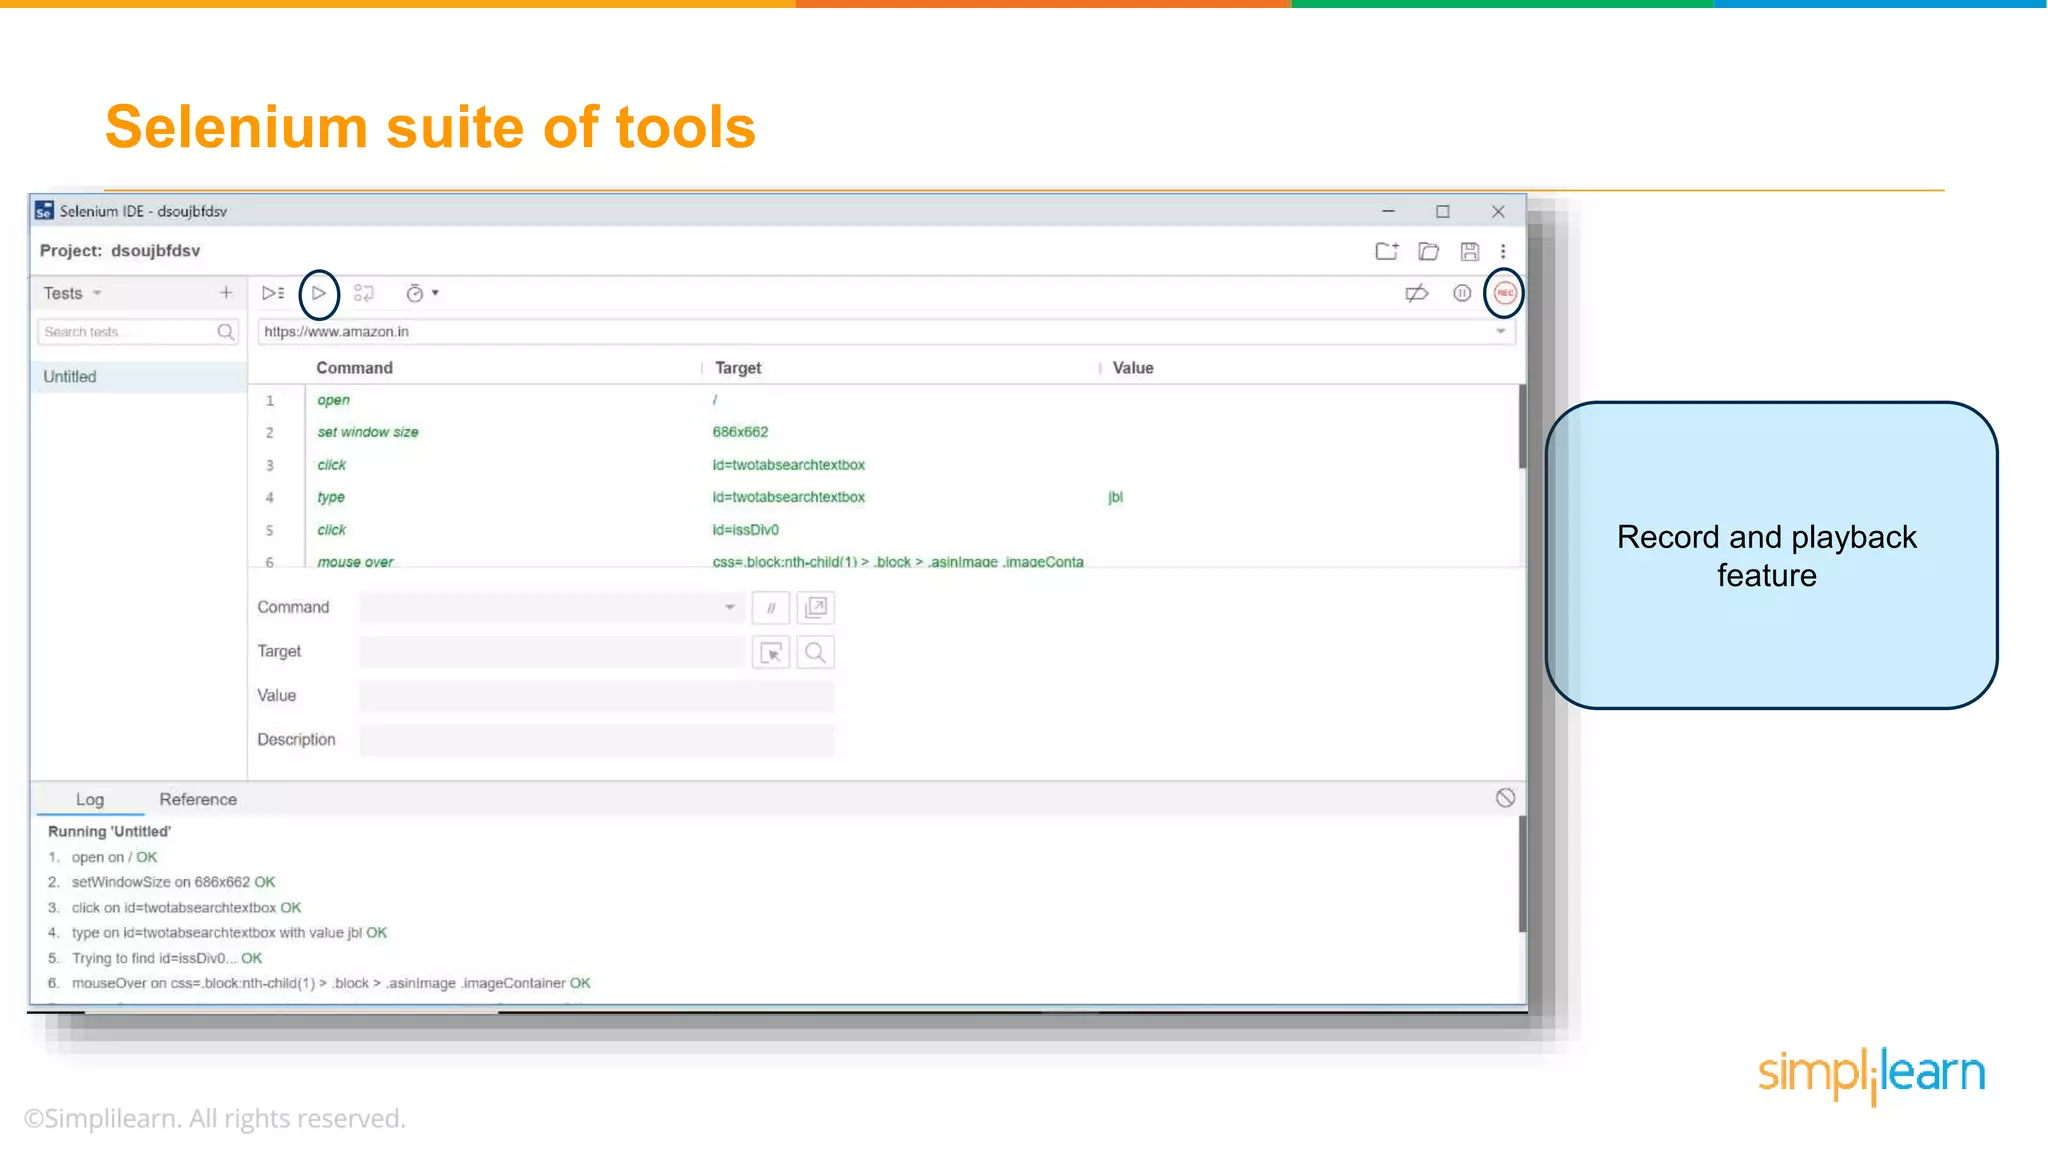Click log line 'open on / OK'
This screenshot has width=2048, height=1152.
[x=114, y=857]
